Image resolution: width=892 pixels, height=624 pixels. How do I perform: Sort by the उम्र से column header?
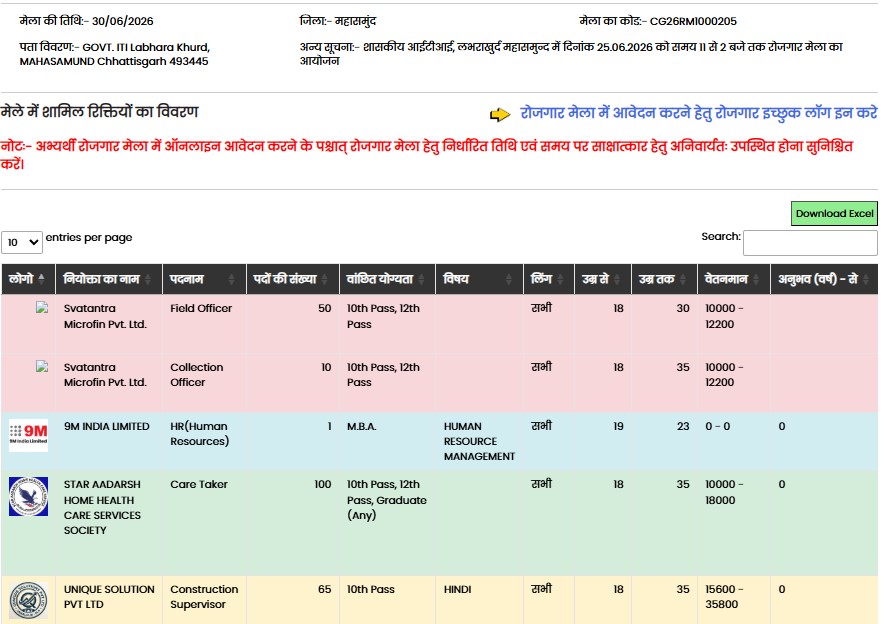pos(602,279)
